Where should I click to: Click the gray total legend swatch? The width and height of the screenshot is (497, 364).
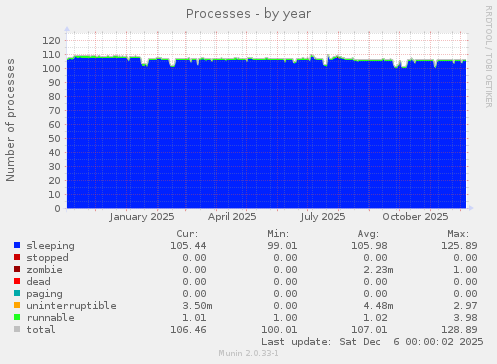point(17,329)
